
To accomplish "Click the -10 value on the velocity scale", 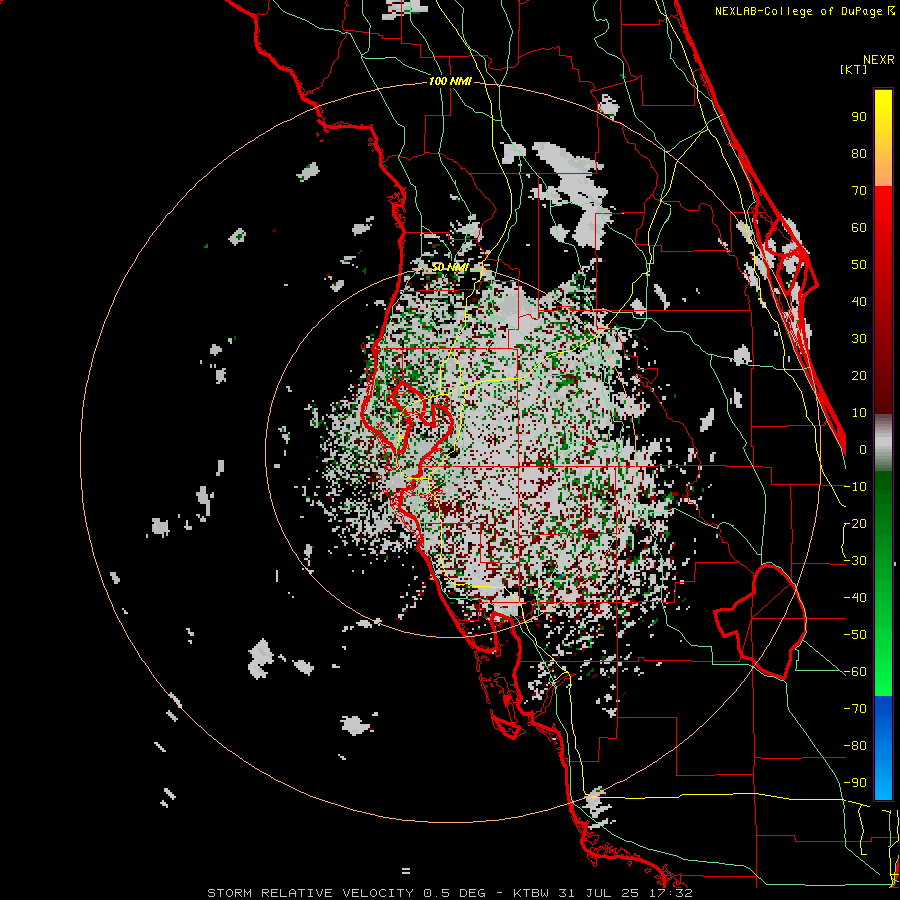I will tap(855, 487).
